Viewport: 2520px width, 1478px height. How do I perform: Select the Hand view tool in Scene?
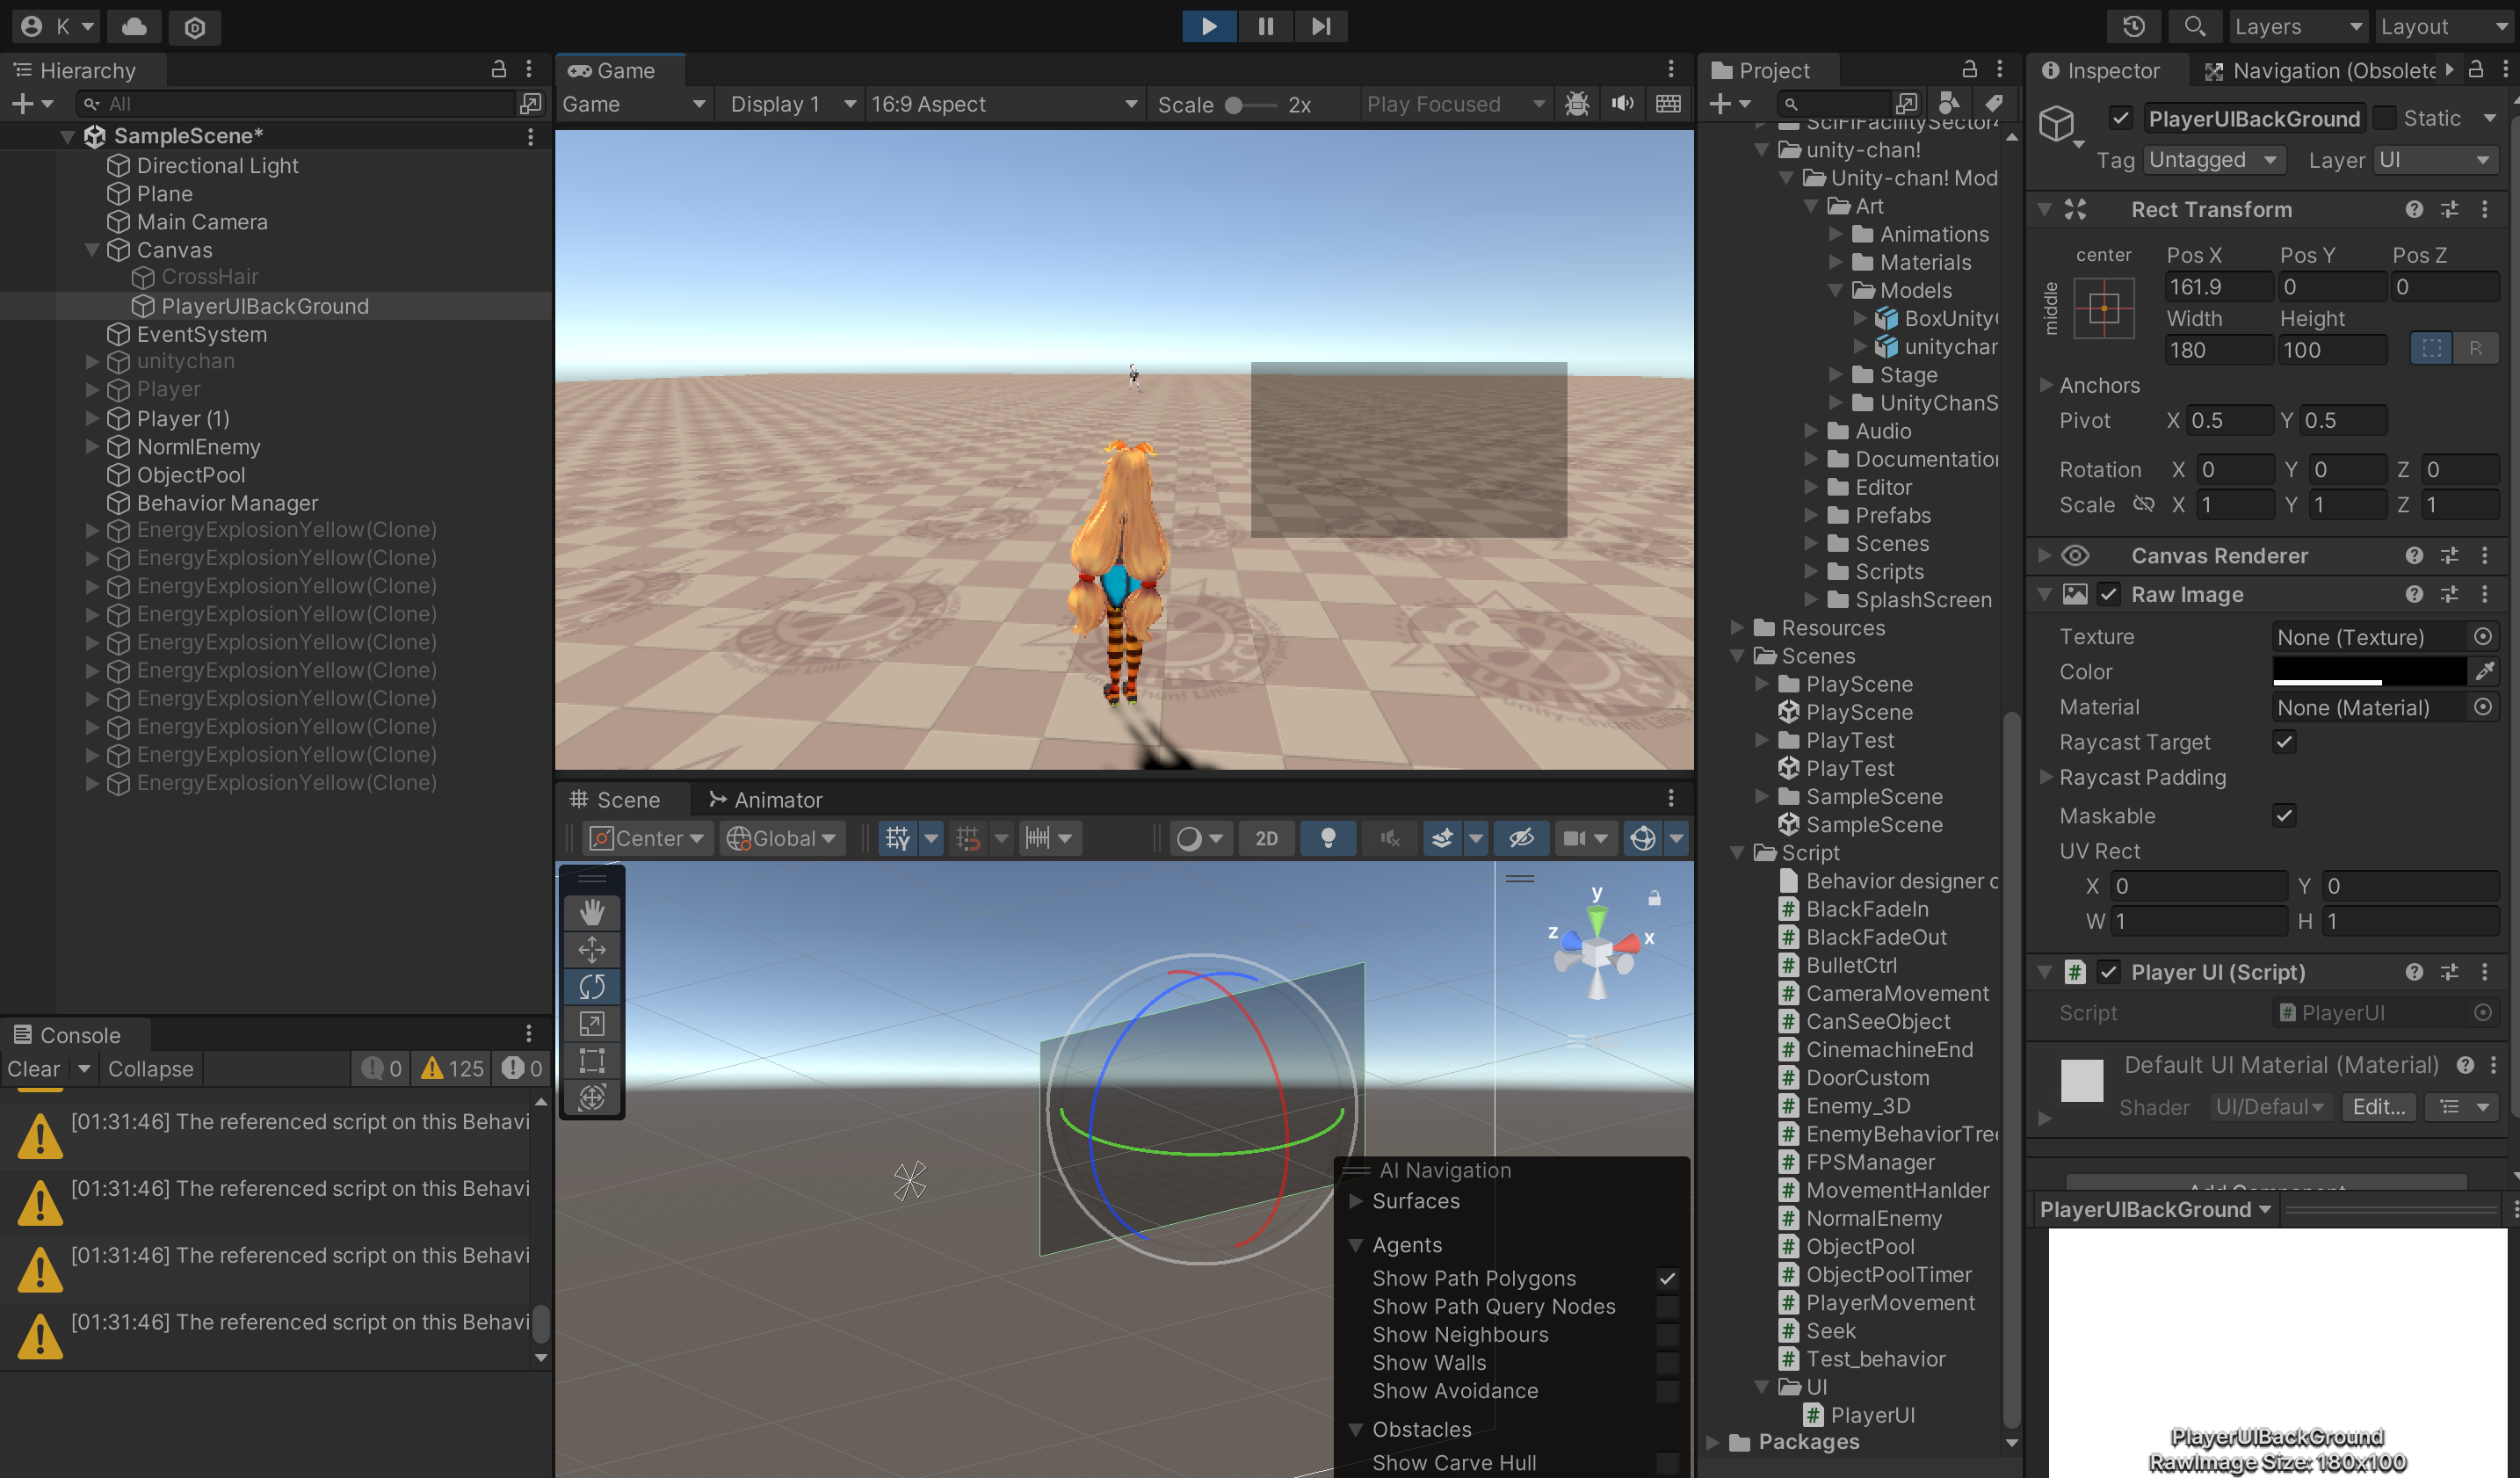[592, 911]
